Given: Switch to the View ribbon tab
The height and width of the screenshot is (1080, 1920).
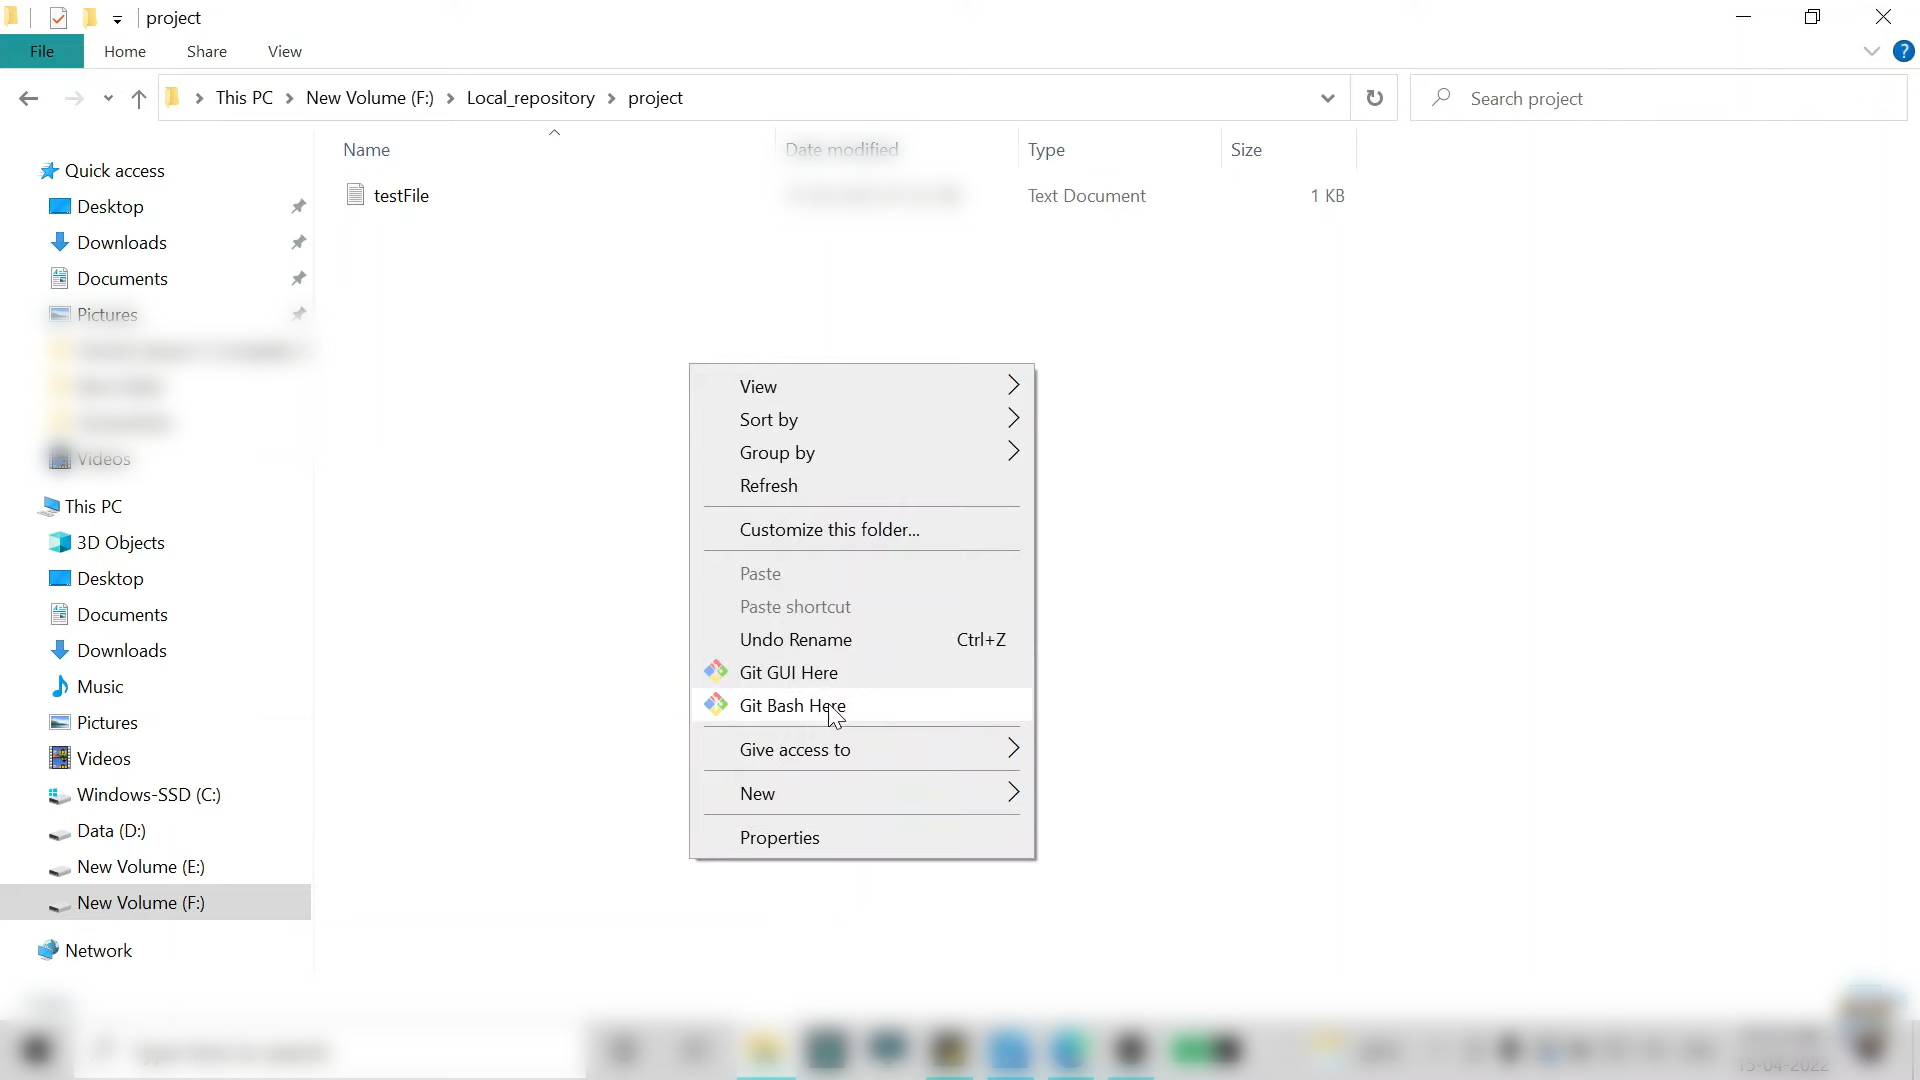Looking at the screenshot, I should (x=285, y=51).
